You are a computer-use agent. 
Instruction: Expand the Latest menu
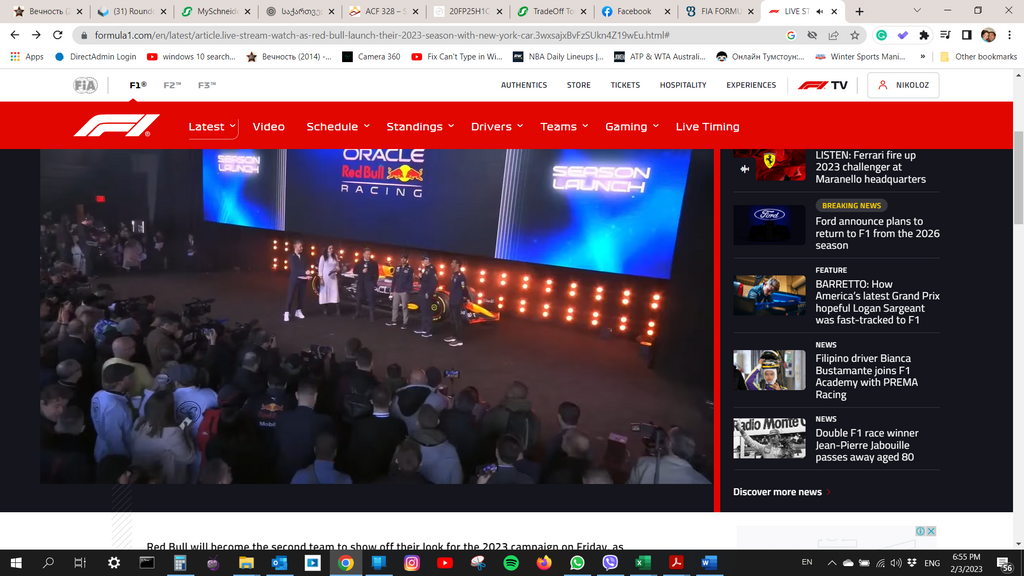coord(212,127)
